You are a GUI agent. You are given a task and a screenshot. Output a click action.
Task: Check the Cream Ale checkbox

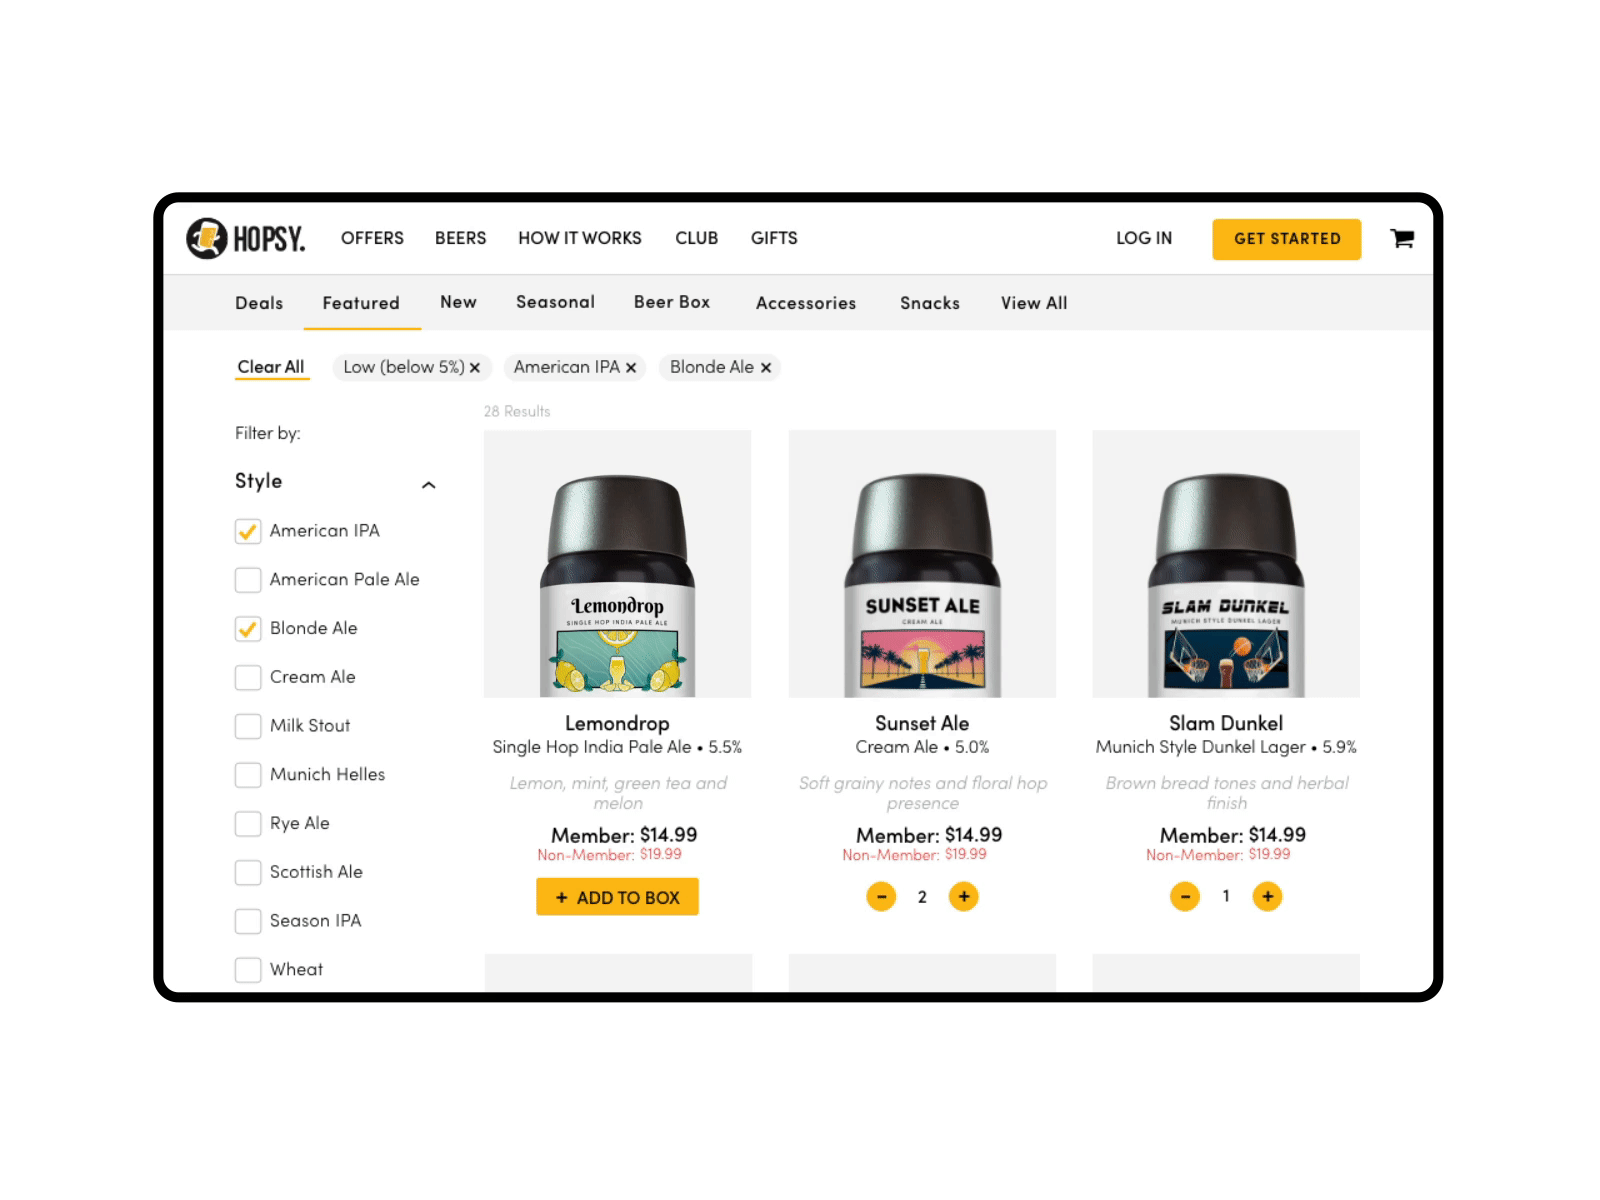click(248, 677)
